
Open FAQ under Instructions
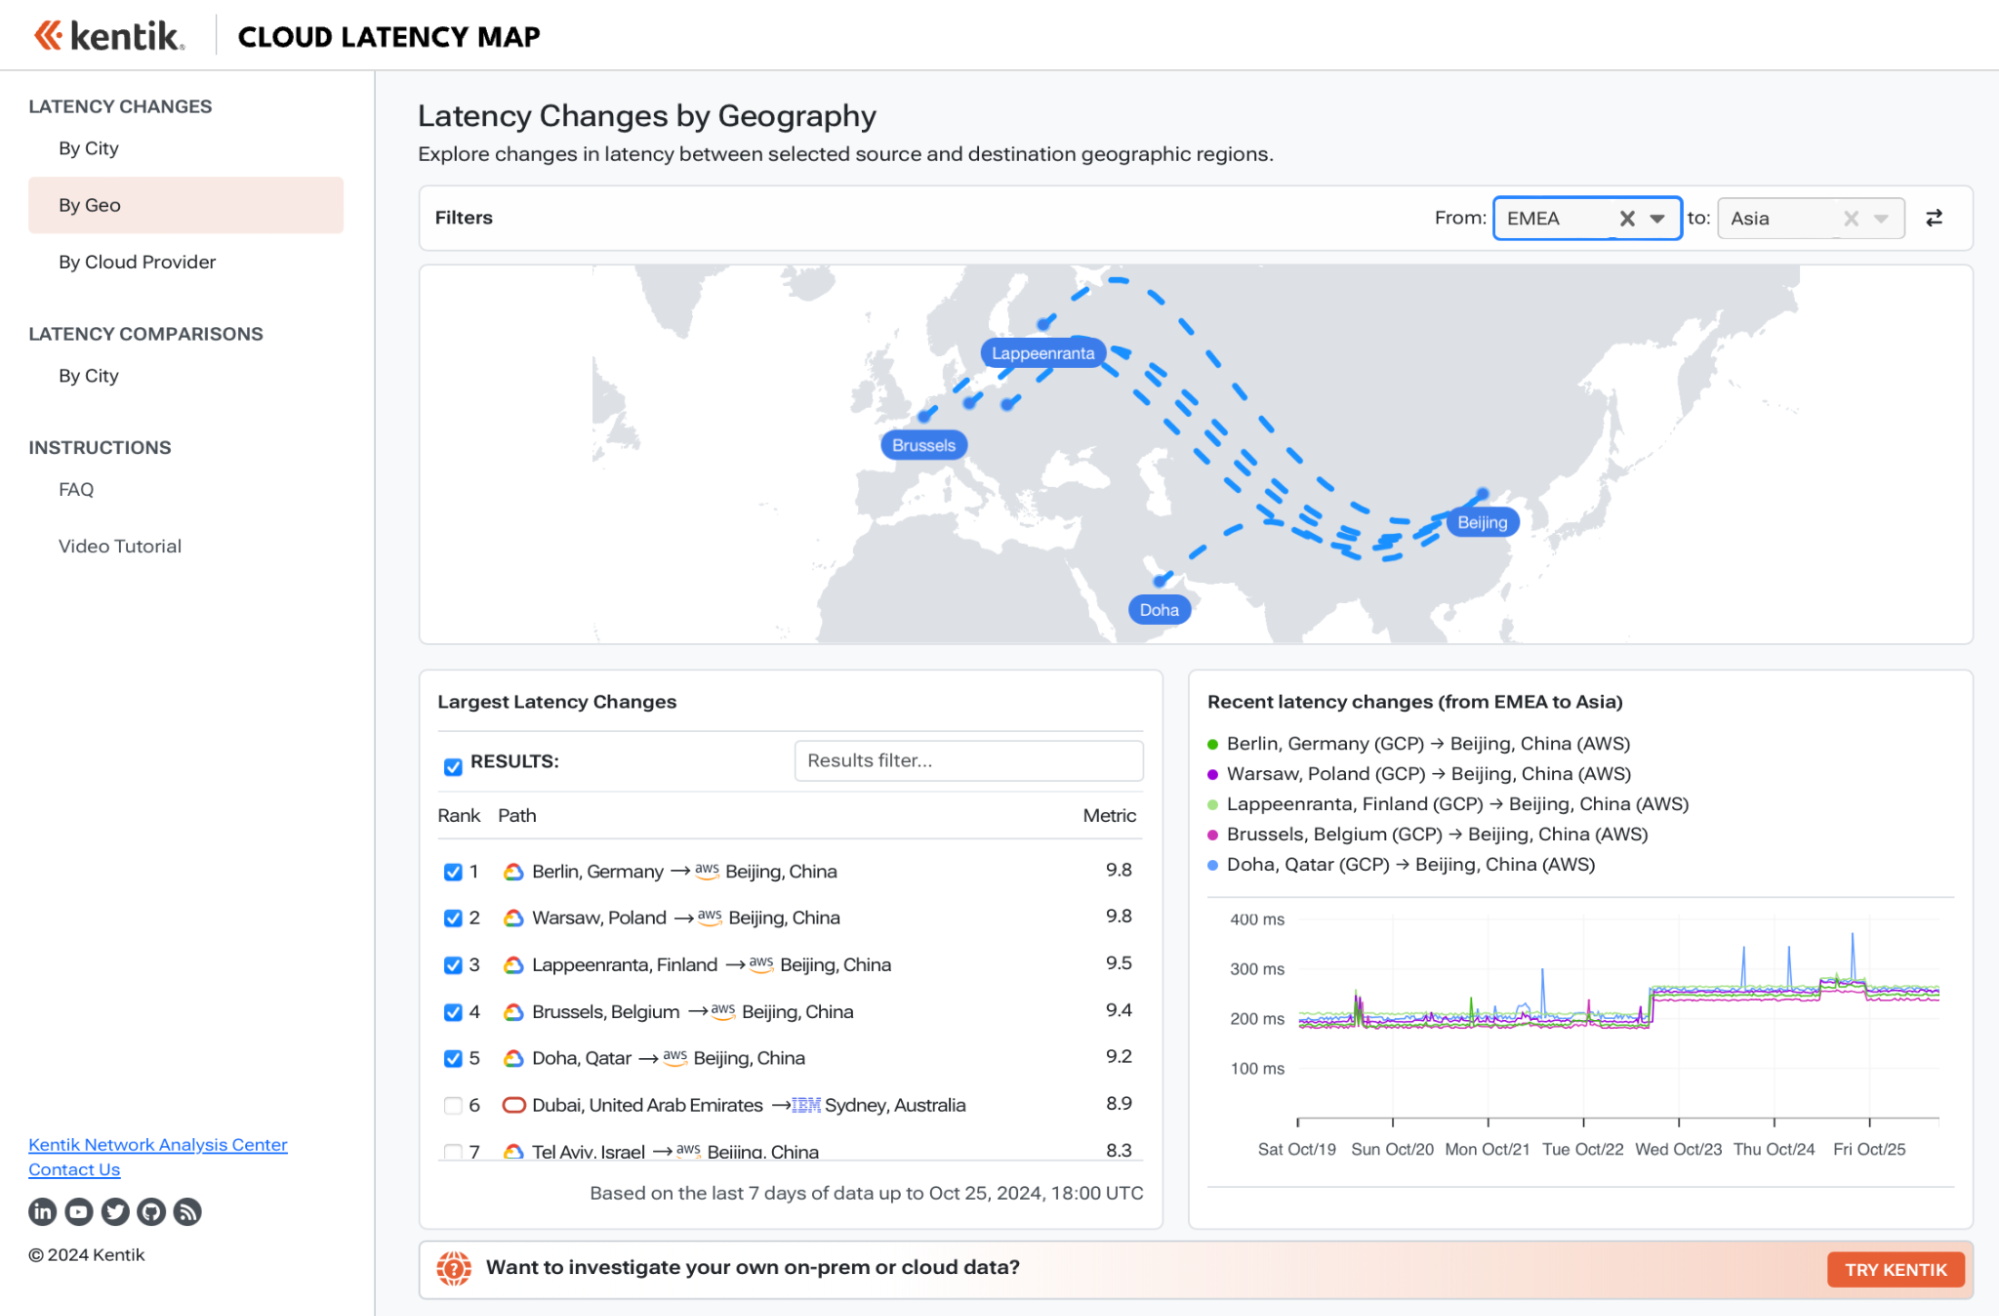pyautogui.click(x=76, y=489)
